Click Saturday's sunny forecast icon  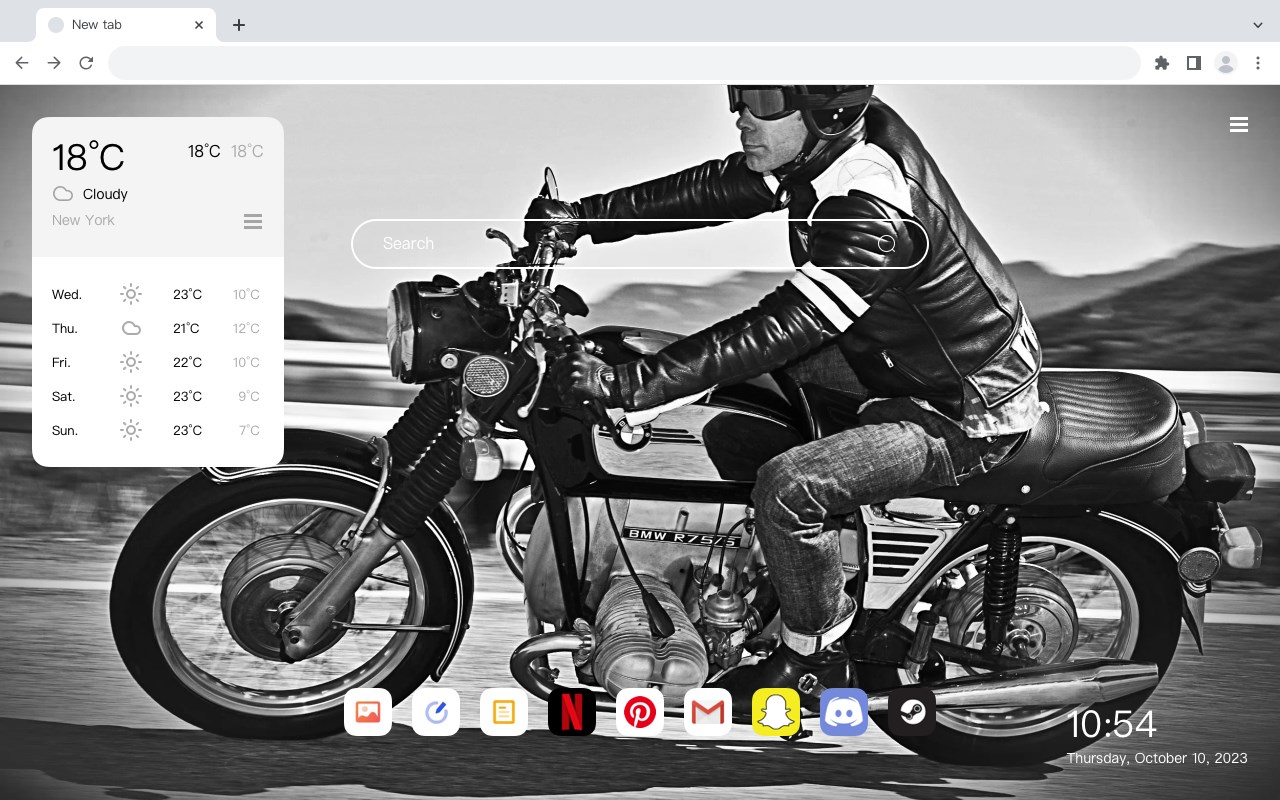[x=131, y=396]
